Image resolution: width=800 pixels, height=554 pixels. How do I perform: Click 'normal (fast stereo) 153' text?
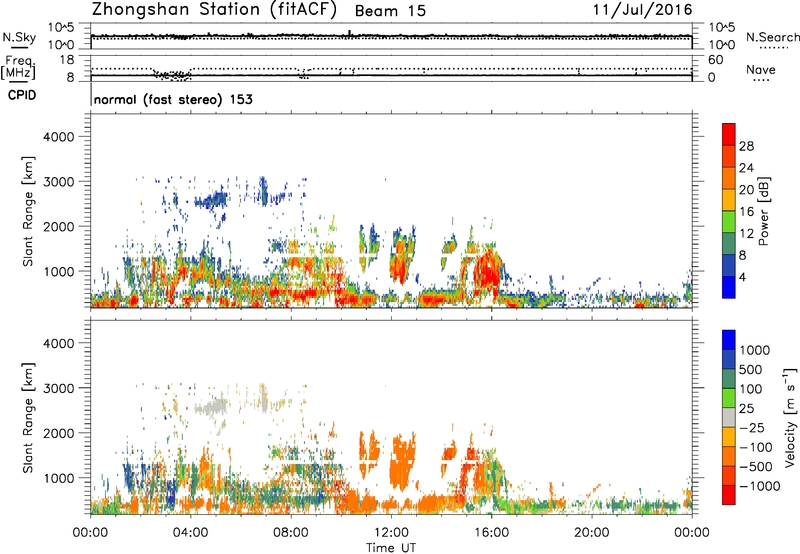[x=173, y=99]
